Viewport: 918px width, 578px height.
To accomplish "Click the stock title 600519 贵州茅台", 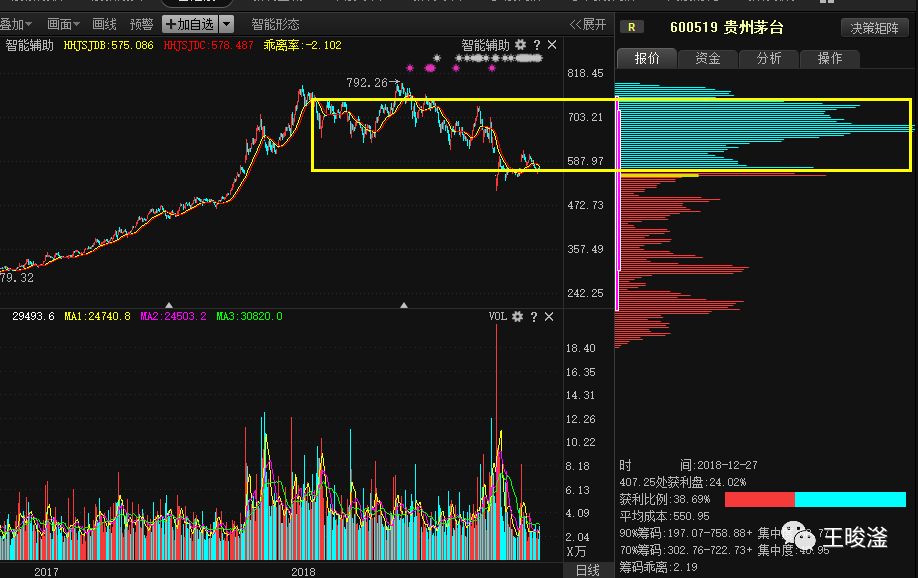I will tap(726, 28).
